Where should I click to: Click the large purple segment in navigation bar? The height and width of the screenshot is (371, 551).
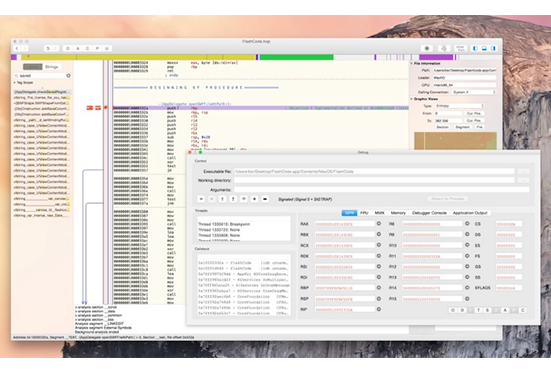click(x=436, y=57)
